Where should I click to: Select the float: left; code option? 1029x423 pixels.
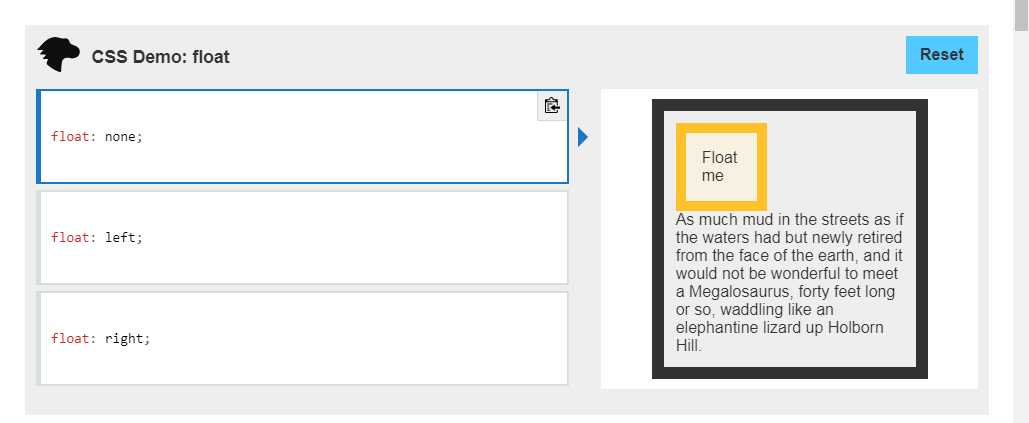click(x=300, y=238)
